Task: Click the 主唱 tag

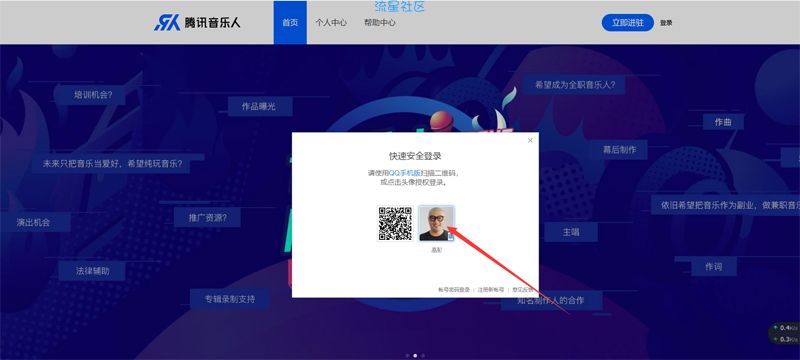Action: pos(571,232)
